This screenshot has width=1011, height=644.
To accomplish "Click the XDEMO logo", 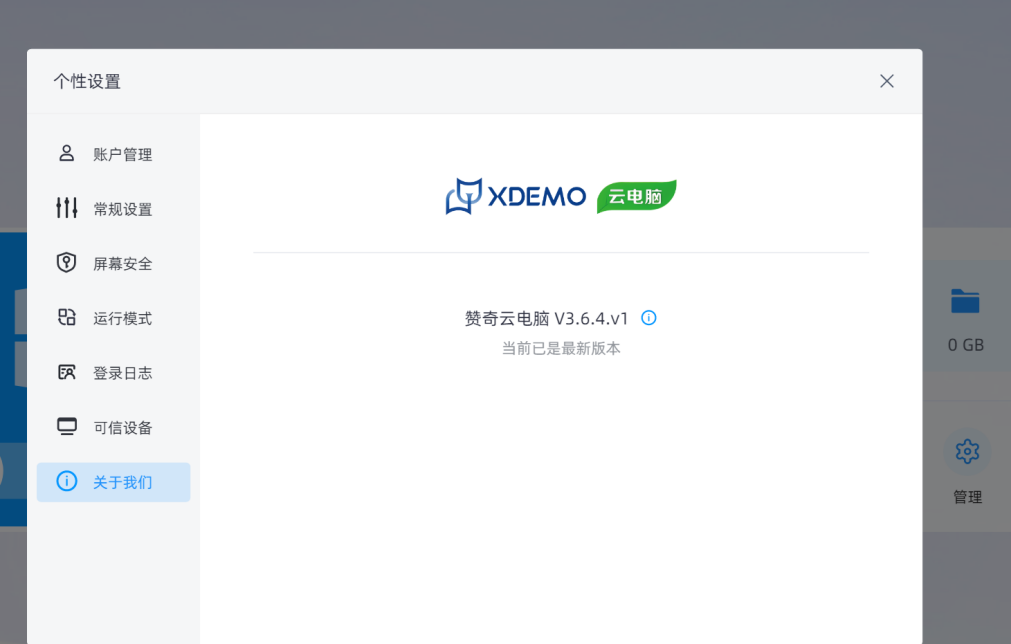I will point(515,196).
